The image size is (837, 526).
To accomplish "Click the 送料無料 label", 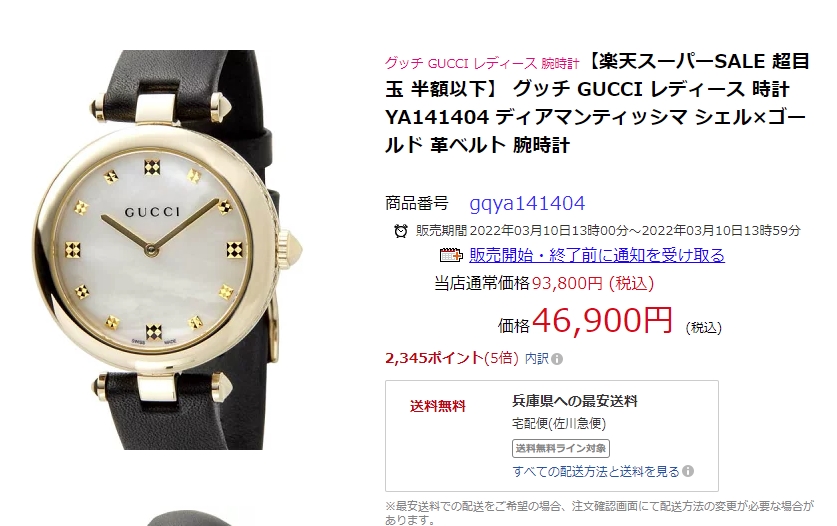I will pyautogui.click(x=437, y=406).
